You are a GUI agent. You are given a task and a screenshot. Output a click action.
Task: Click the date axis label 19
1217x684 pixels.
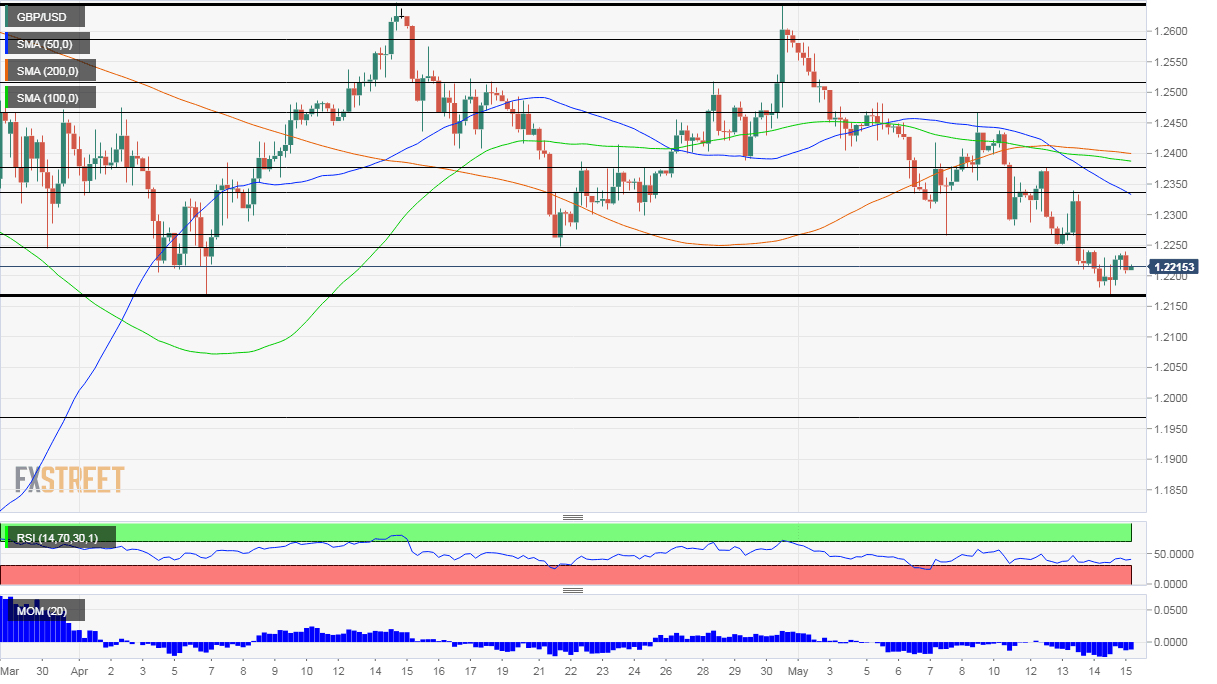[x=503, y=670]
